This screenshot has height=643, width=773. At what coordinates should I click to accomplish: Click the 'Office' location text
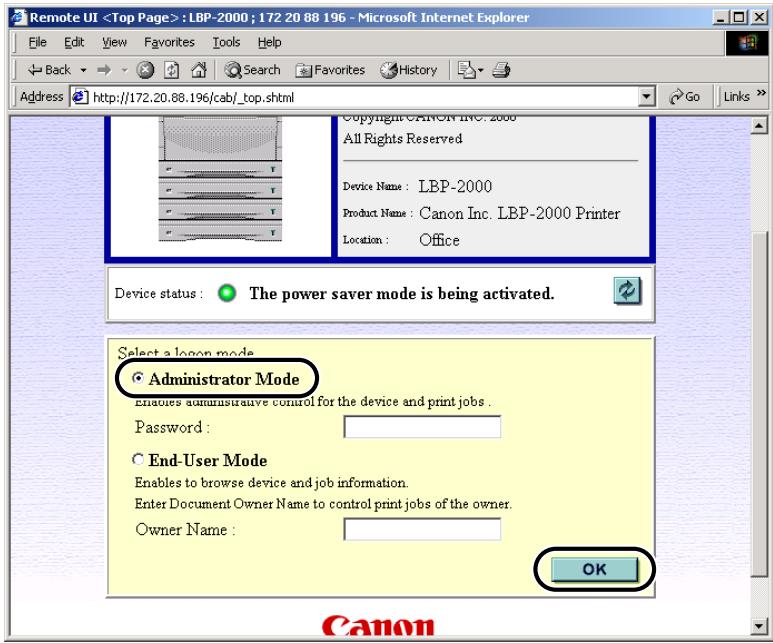tap(439, 240)
